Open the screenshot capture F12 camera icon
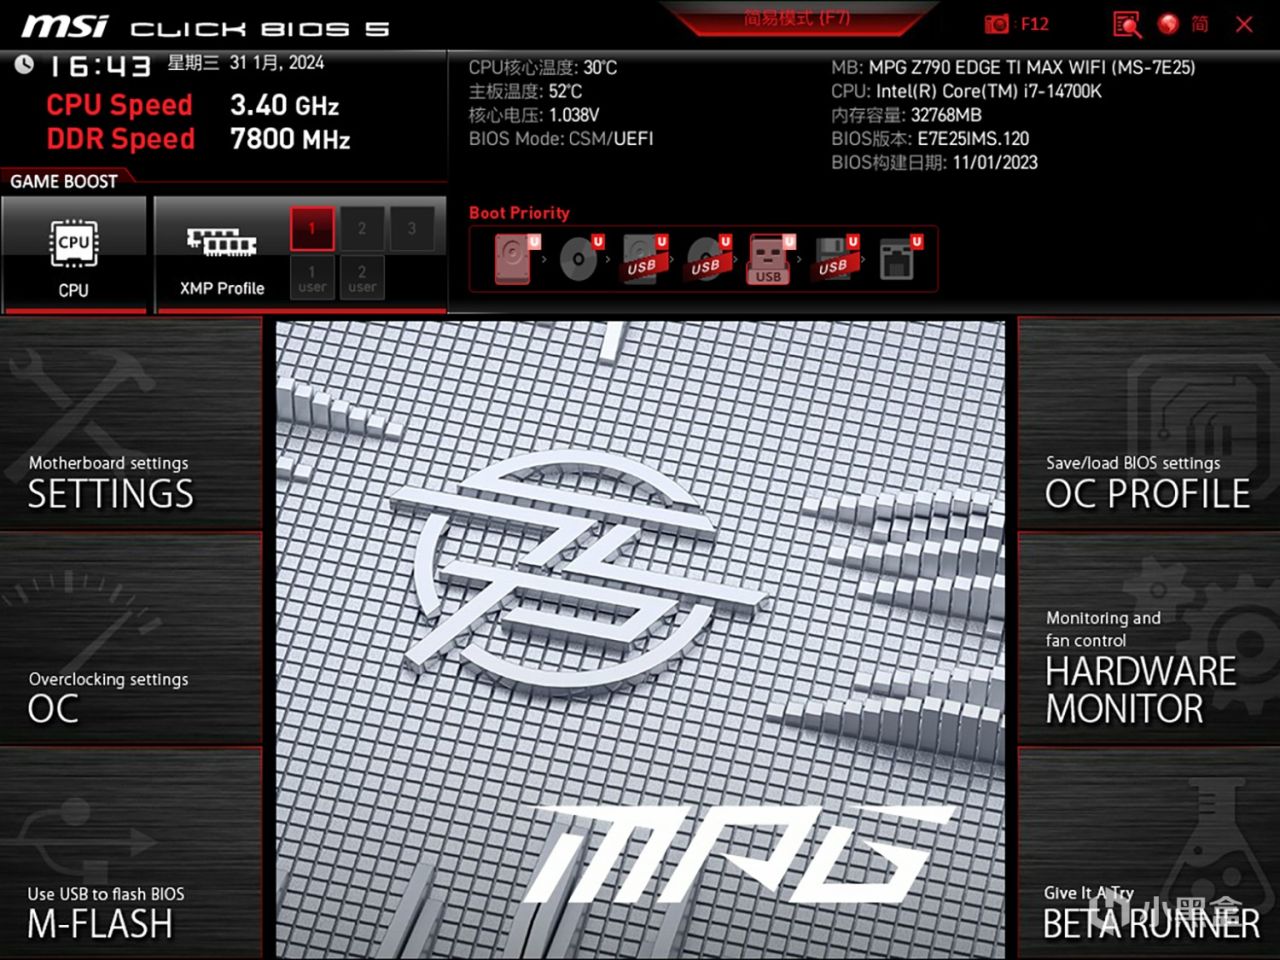The image size is (1280, 960). coord(998,23)
